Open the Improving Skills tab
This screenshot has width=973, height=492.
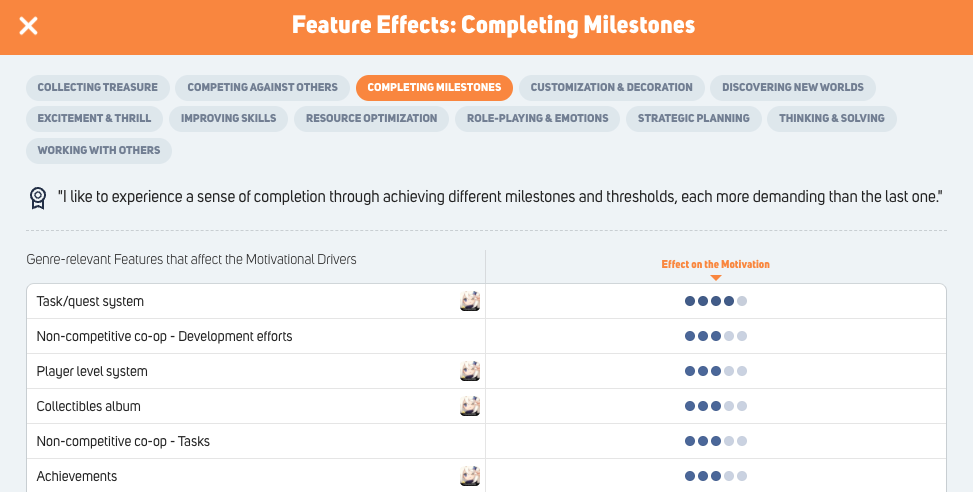pos(228,119)
